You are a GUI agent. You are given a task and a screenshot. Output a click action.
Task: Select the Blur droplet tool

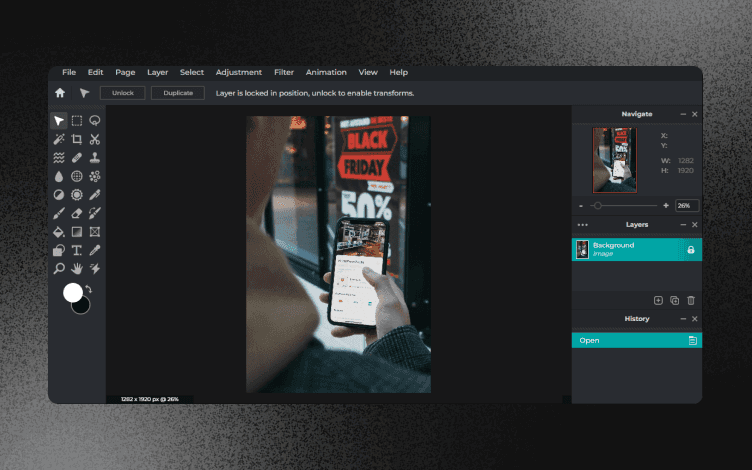point(59,176)
